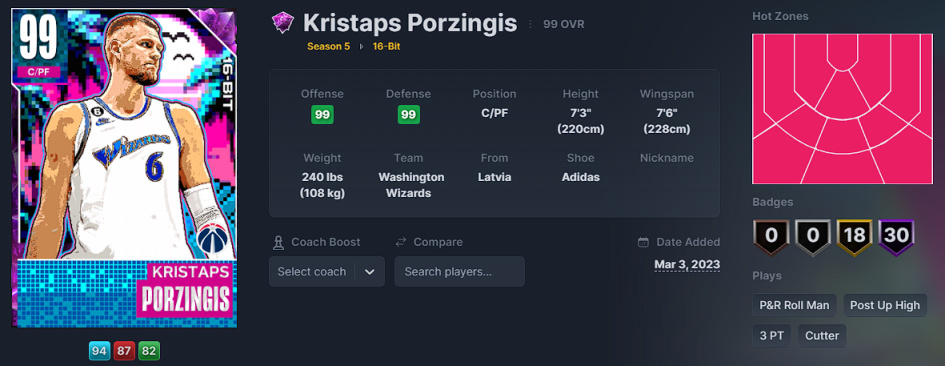945x366 pixels.
Task: Select the Post Up High play tag
Action: click(x=885, y=305)
